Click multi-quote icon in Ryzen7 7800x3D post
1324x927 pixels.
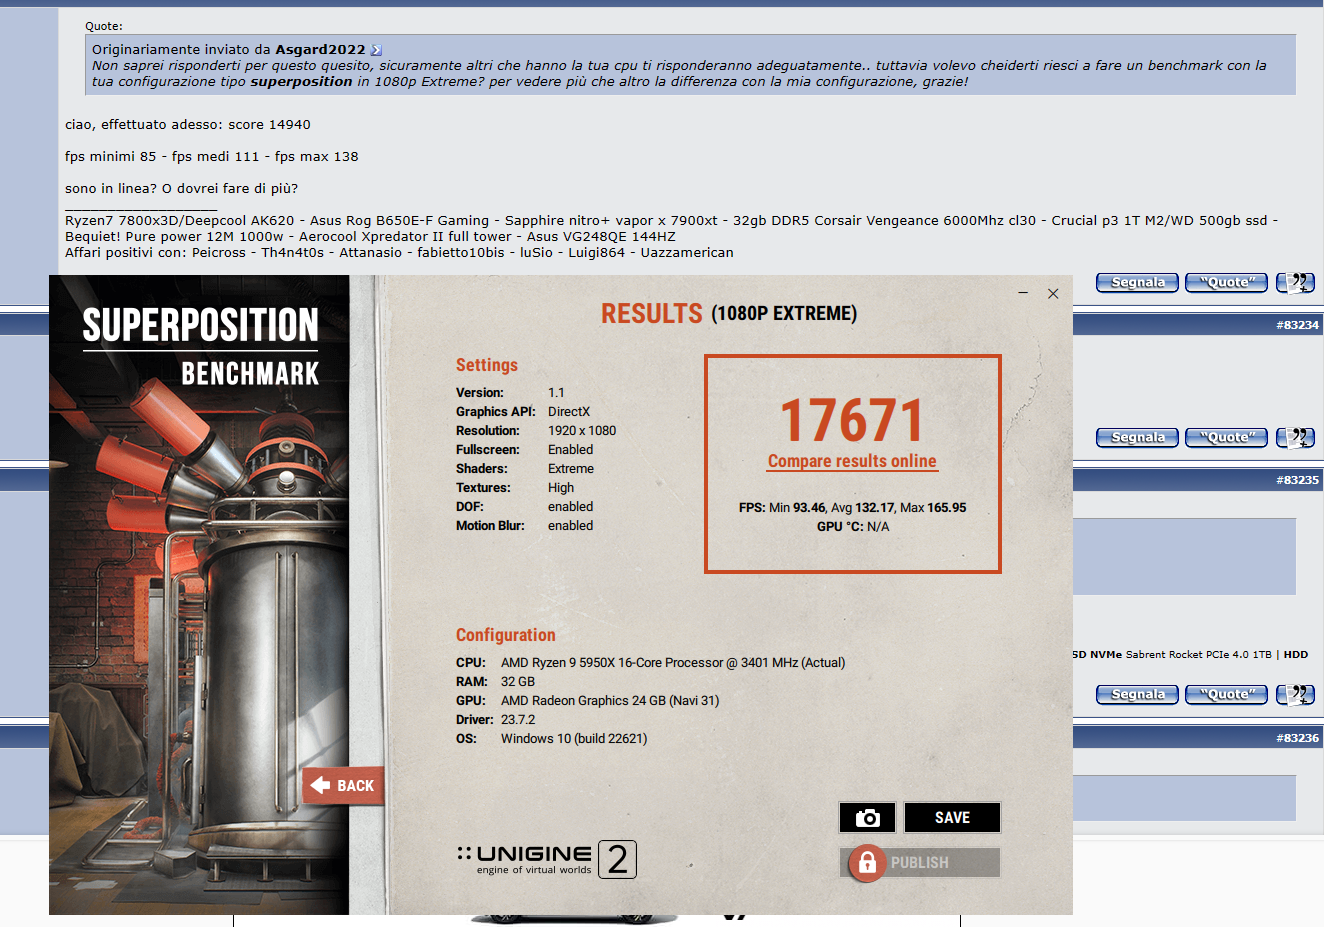point(1295,283)
